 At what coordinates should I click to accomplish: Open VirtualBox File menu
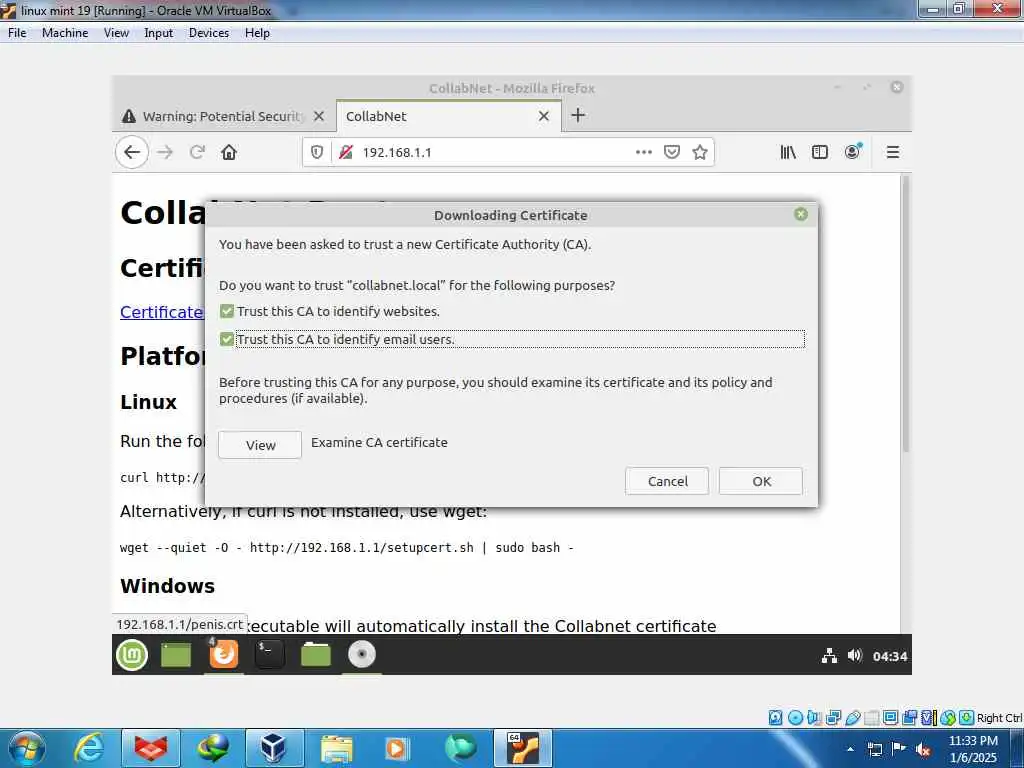17,33
